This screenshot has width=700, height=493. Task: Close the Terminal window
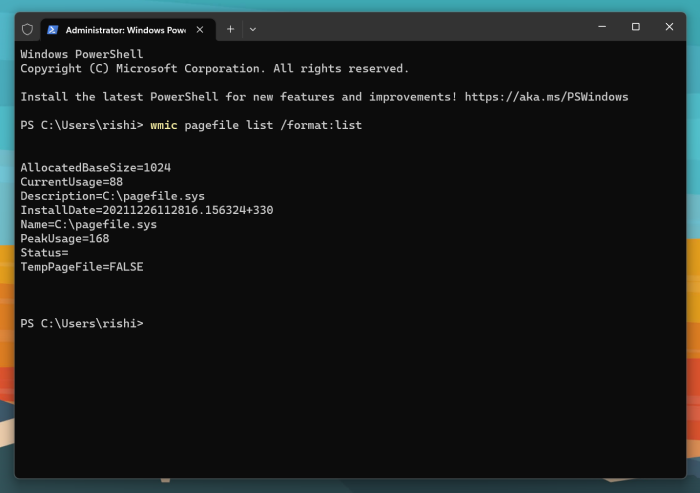669,27
